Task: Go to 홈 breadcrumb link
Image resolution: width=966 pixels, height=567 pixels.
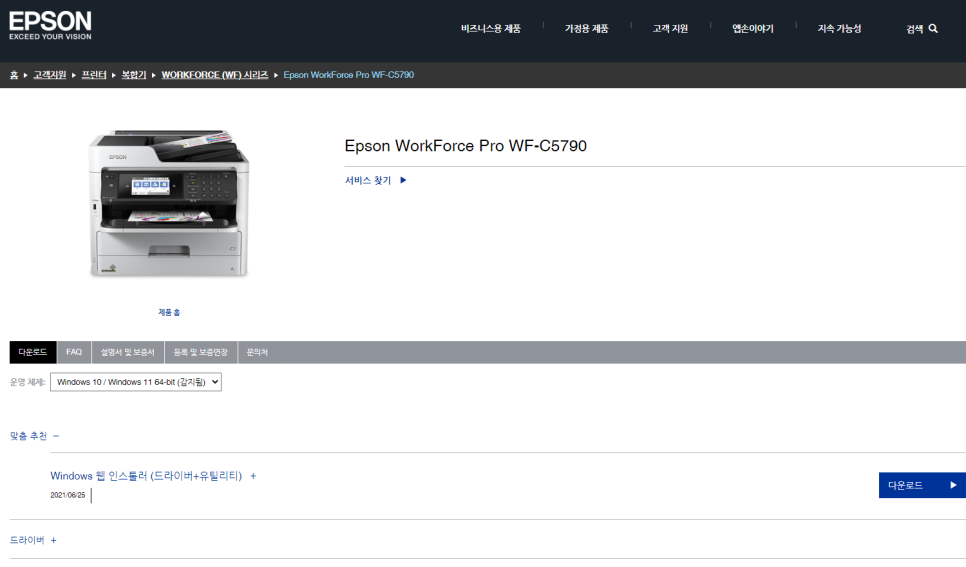Action: [x=14, y=75]
